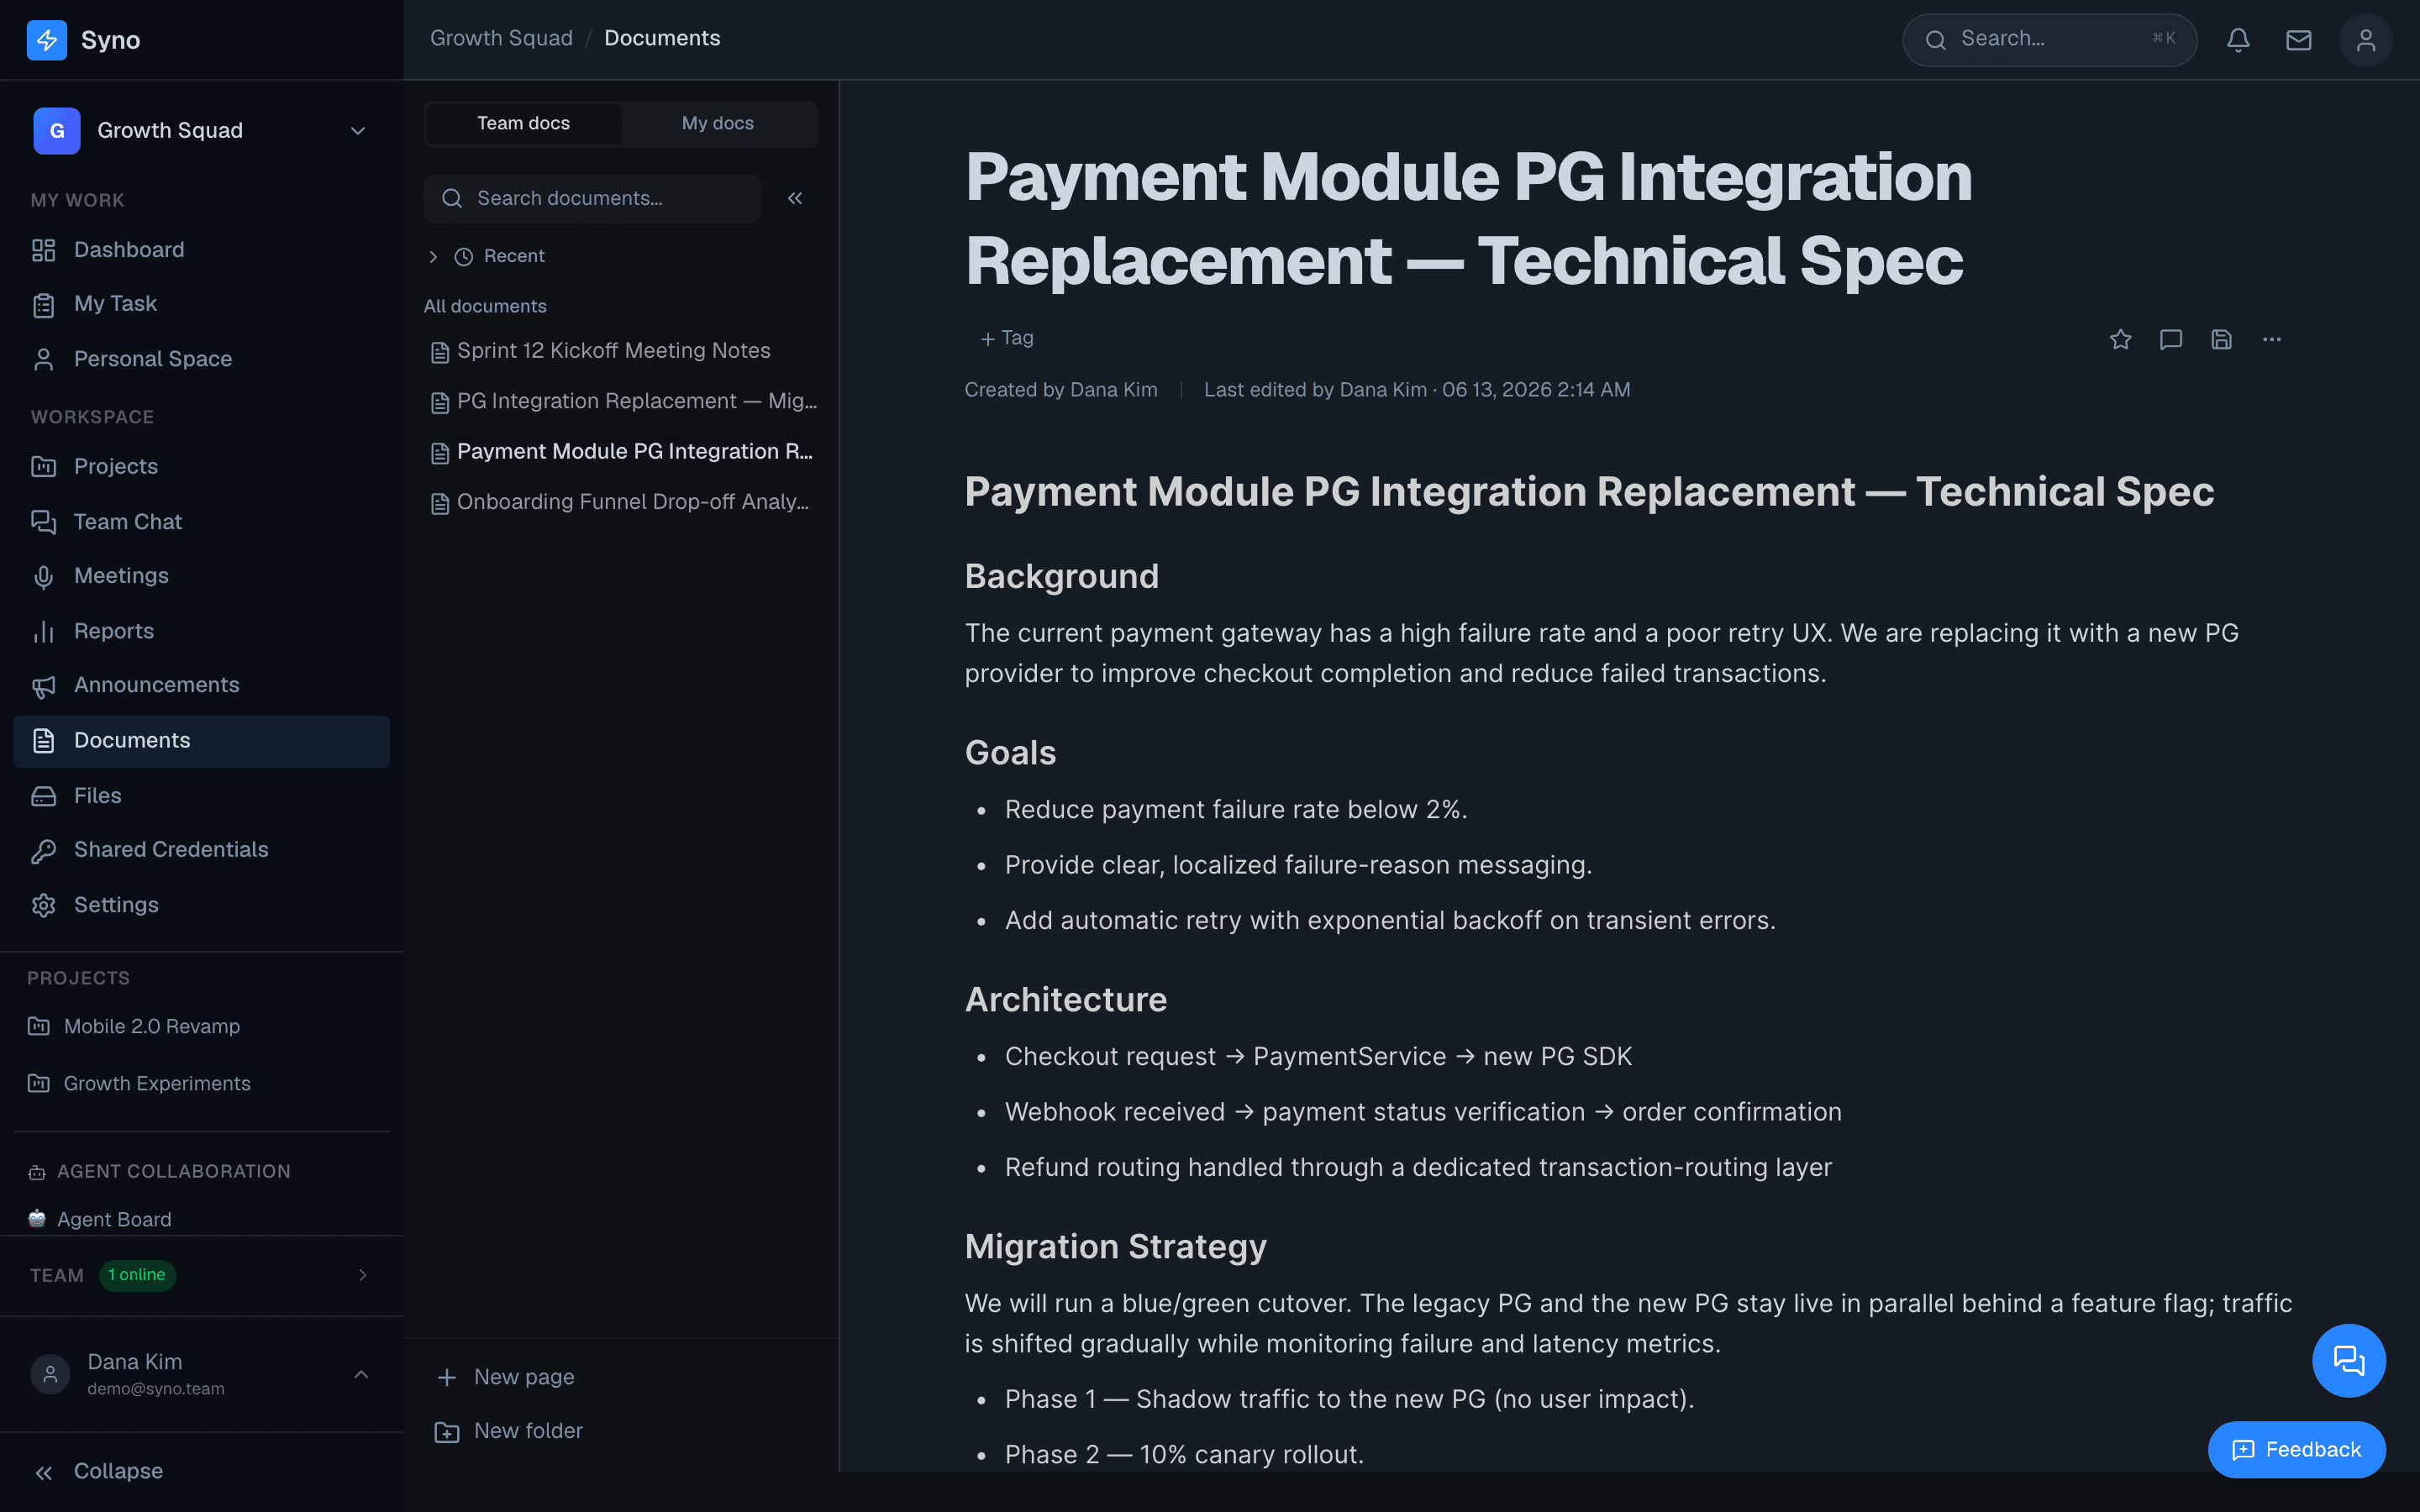The image size is (2420, 1512).
Task: Go to Dashboard in sidebar
Action: pos(201,250)
